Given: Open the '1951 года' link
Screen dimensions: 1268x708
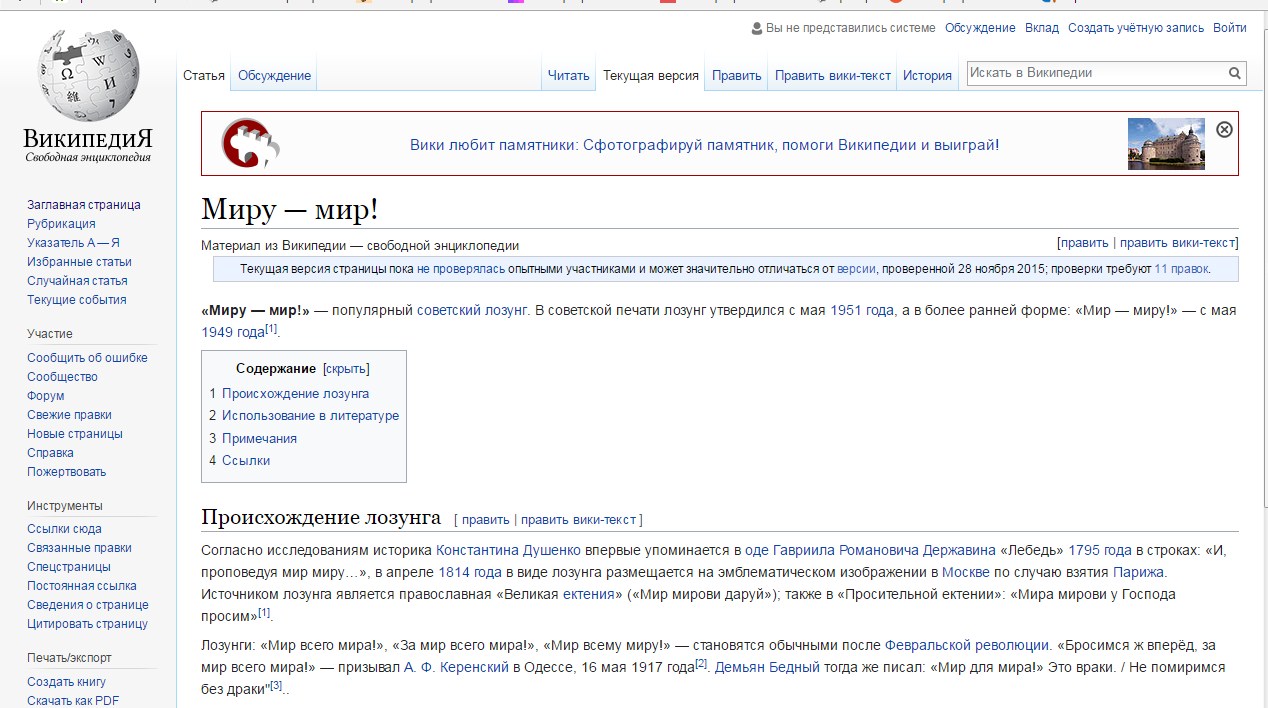Looking at the screenshot, I should point(862,311).
